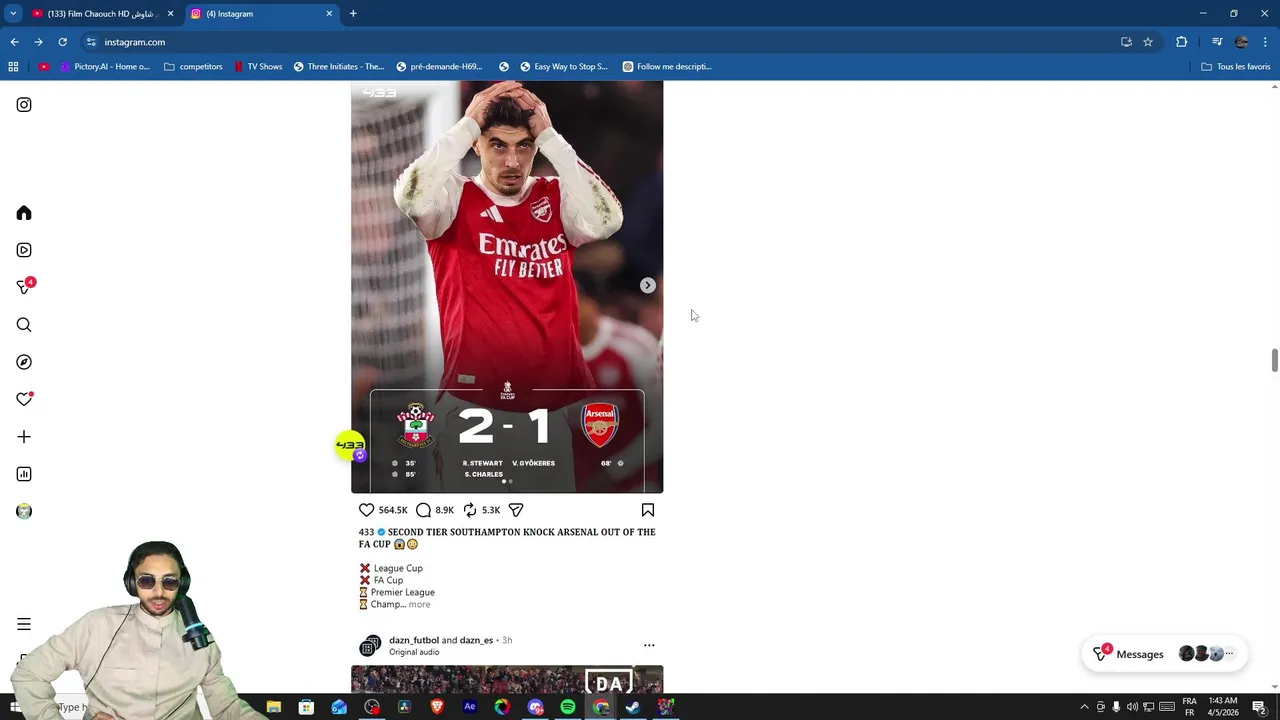Open the hamburger More menu in sidebar

point(24,624)
